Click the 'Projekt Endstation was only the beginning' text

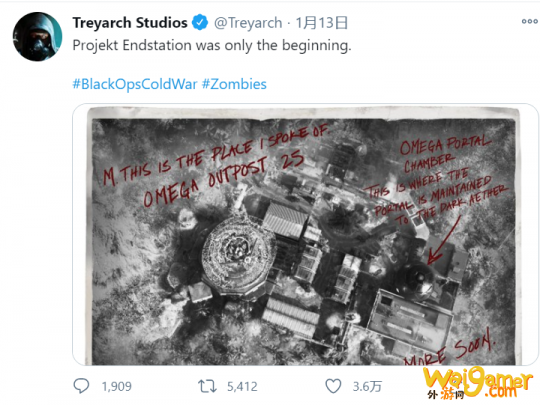click(x=212, y=45)
